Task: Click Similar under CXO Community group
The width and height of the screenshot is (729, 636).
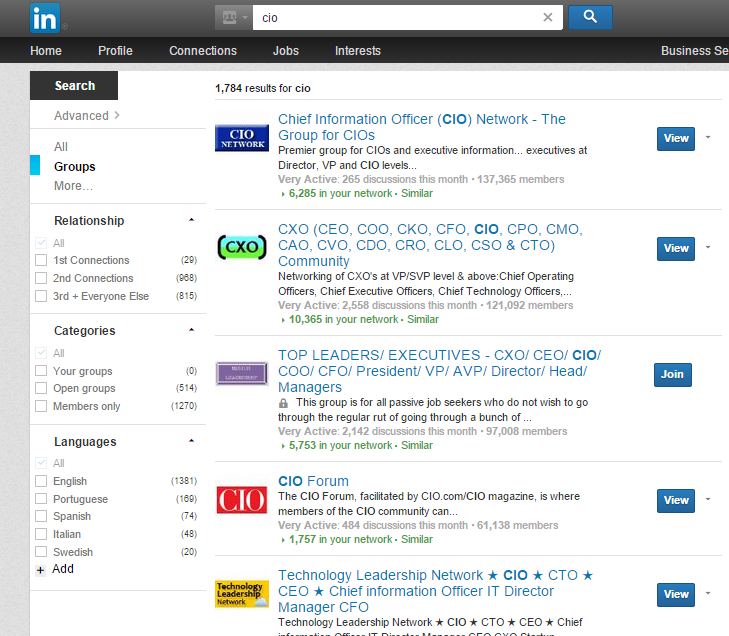Action: pyautogui.click(x=423, y=319)
